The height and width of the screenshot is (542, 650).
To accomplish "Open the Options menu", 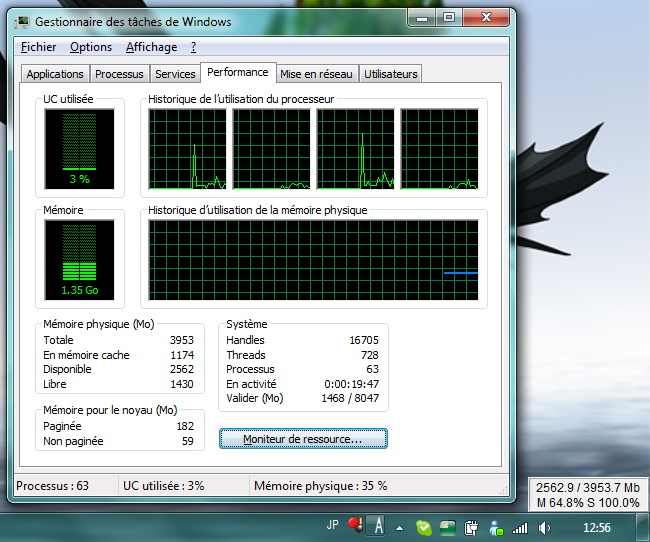I will [x=91, y=47].
